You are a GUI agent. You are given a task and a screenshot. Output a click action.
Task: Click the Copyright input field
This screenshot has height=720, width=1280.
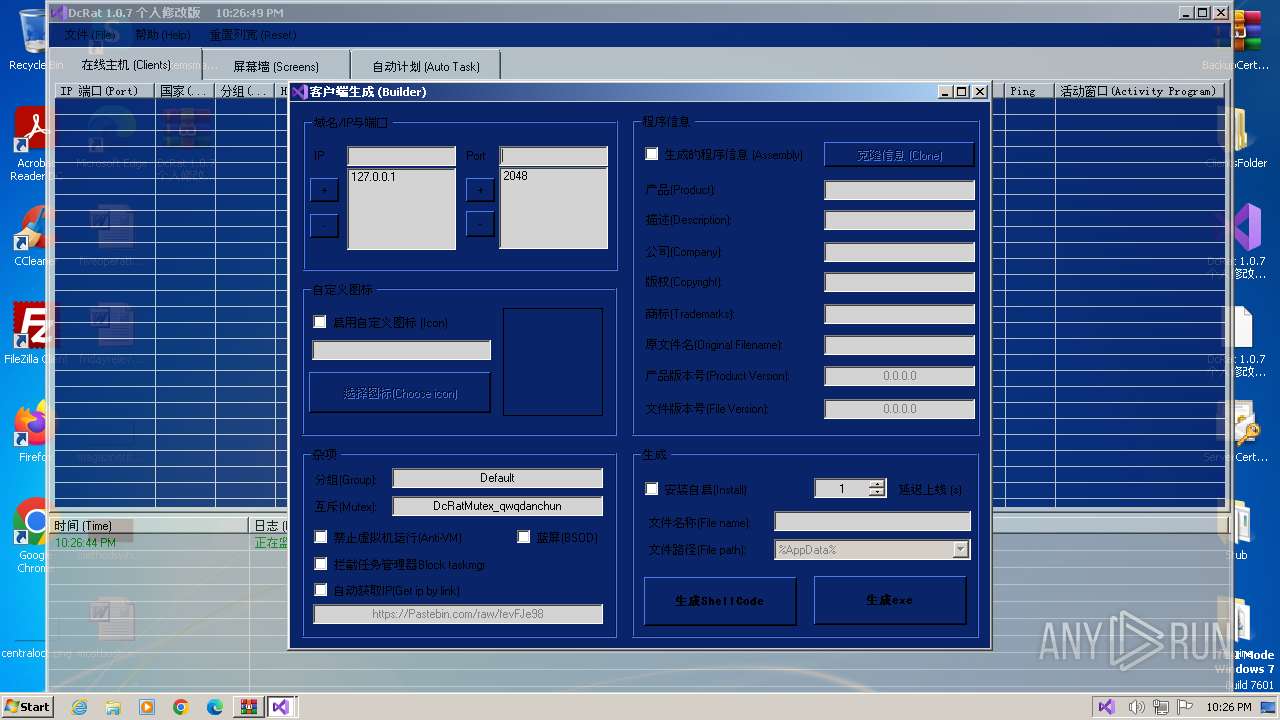[x=899, y=283]
